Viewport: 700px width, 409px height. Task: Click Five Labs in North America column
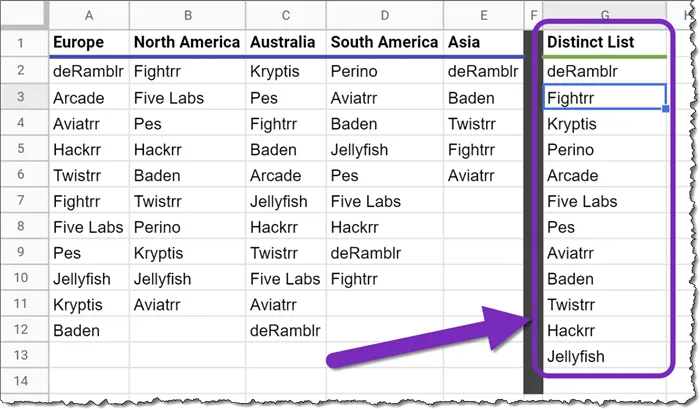coord(187,98)
